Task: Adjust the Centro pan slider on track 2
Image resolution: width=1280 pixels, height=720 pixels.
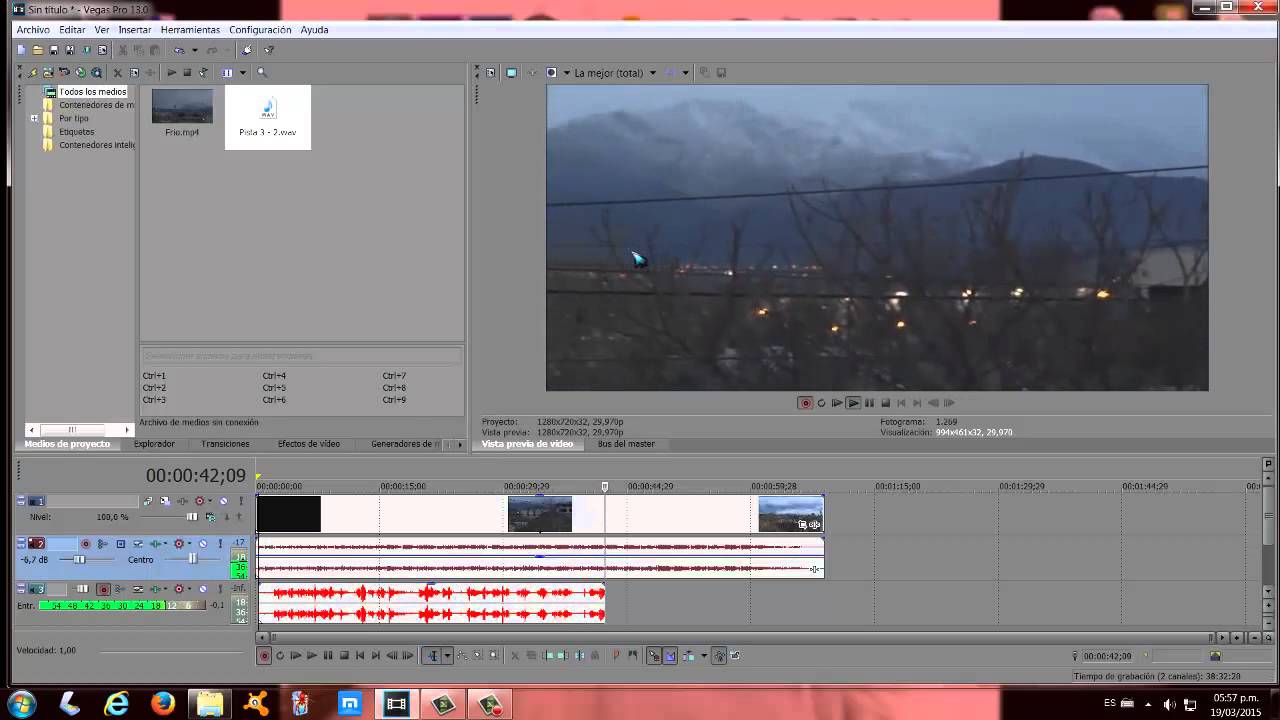Action: pos(193,559)
